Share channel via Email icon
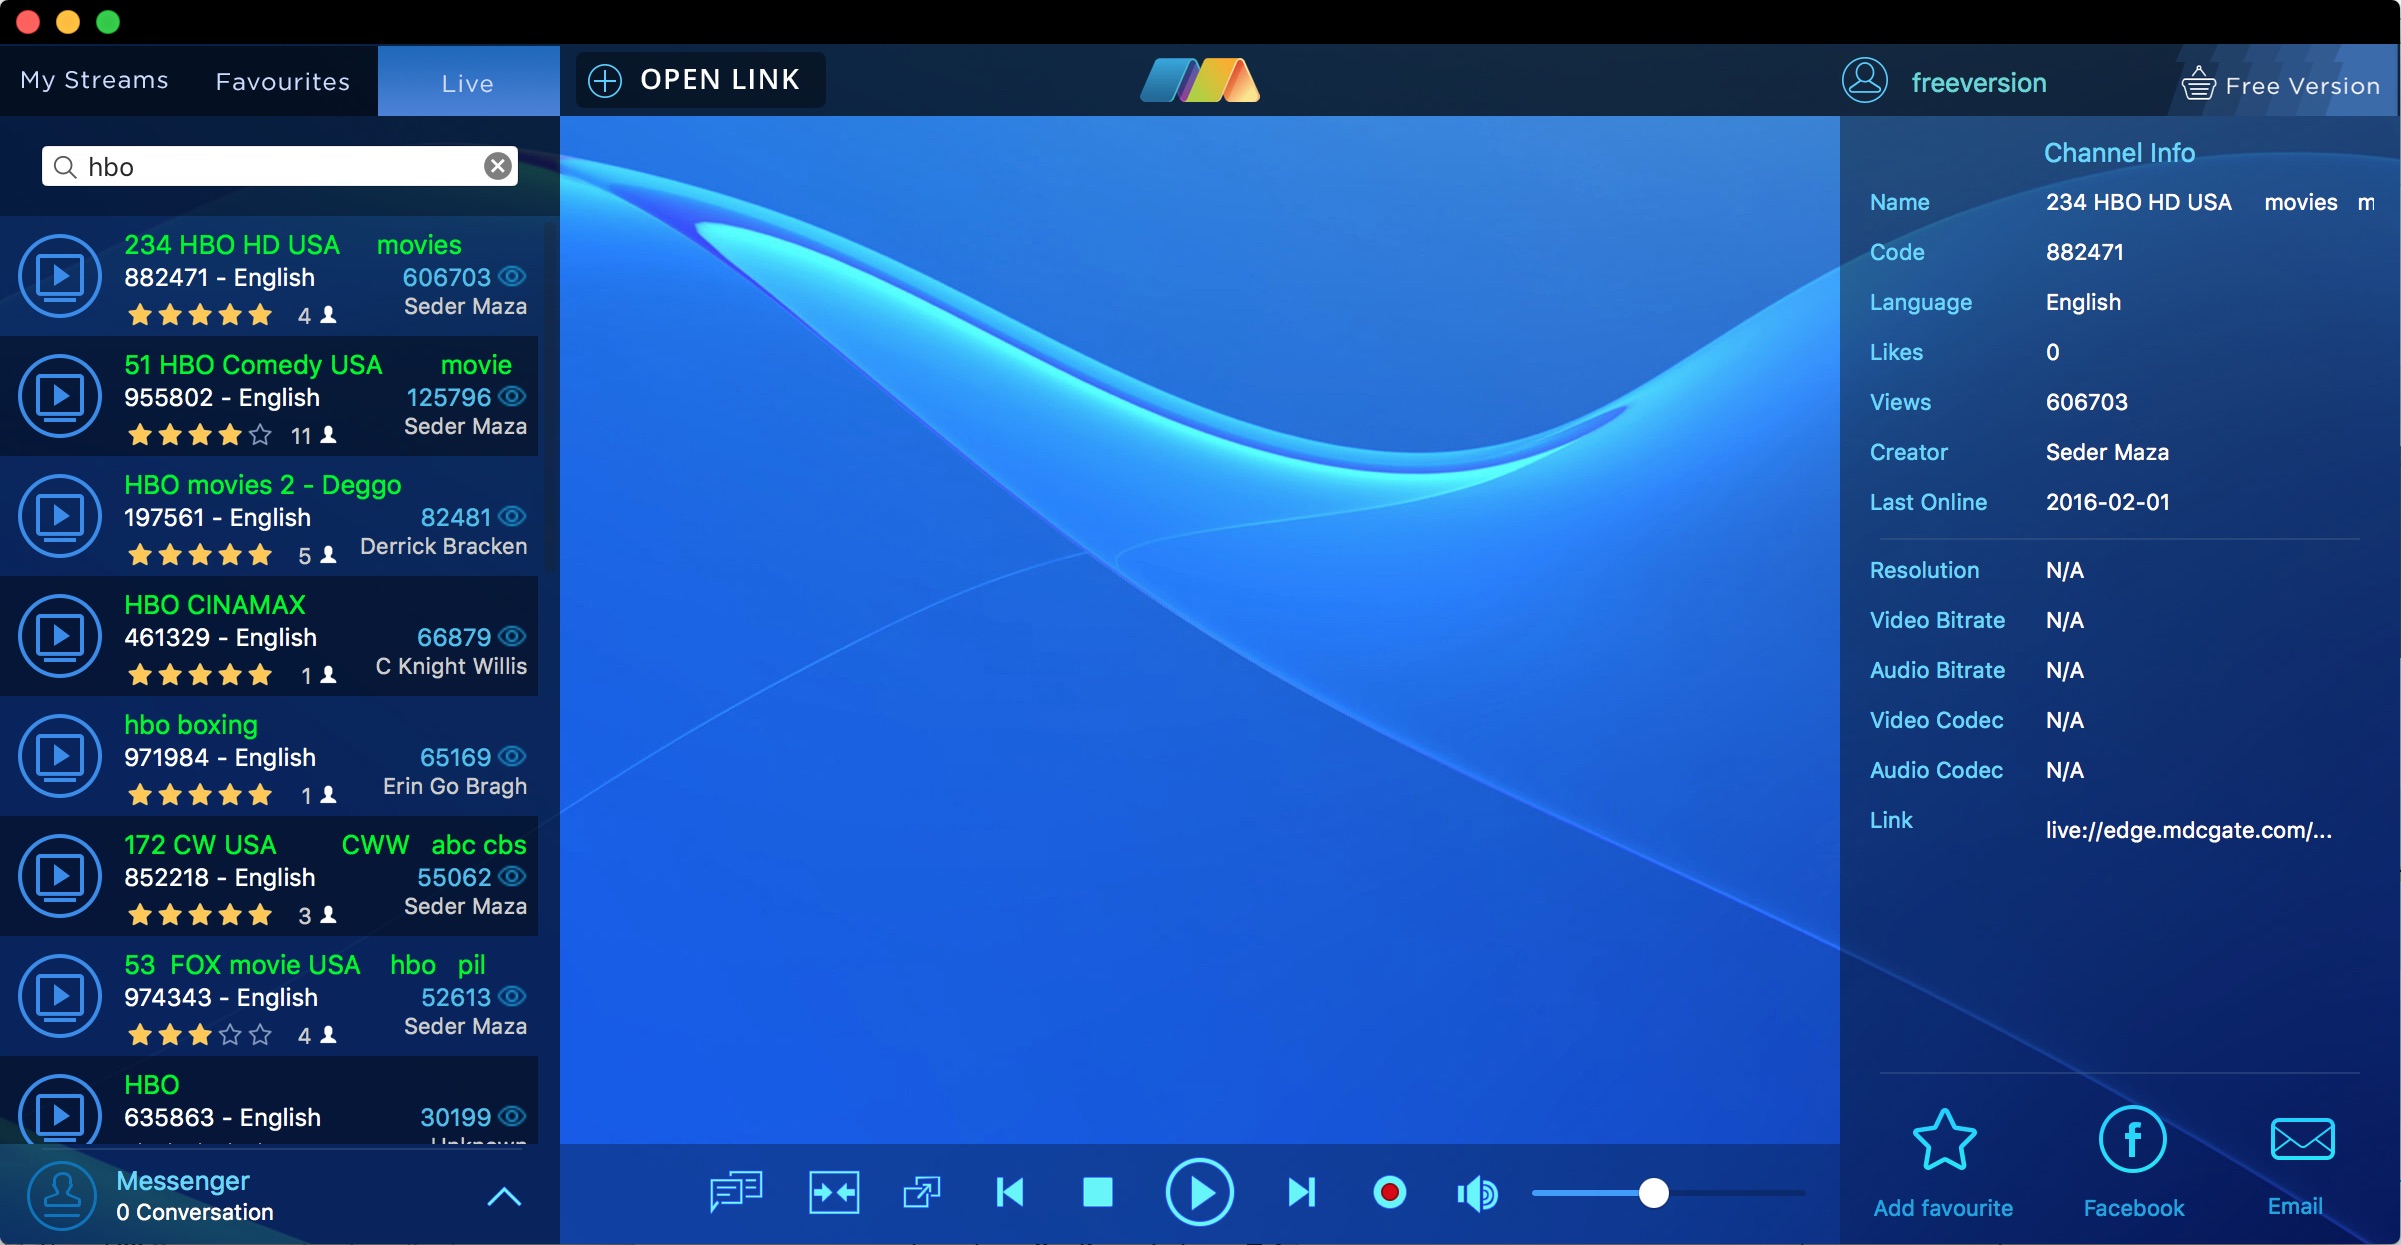The width and height of the screenshot is (2401, 1245). (2302, 1139)
